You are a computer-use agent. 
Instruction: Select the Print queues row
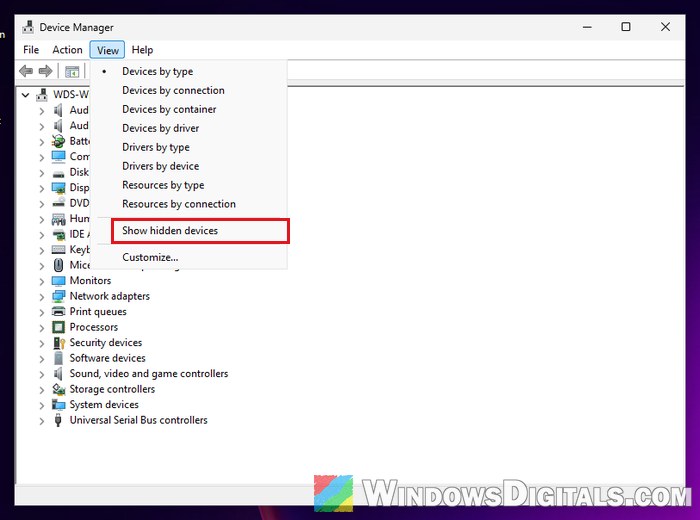98,312
